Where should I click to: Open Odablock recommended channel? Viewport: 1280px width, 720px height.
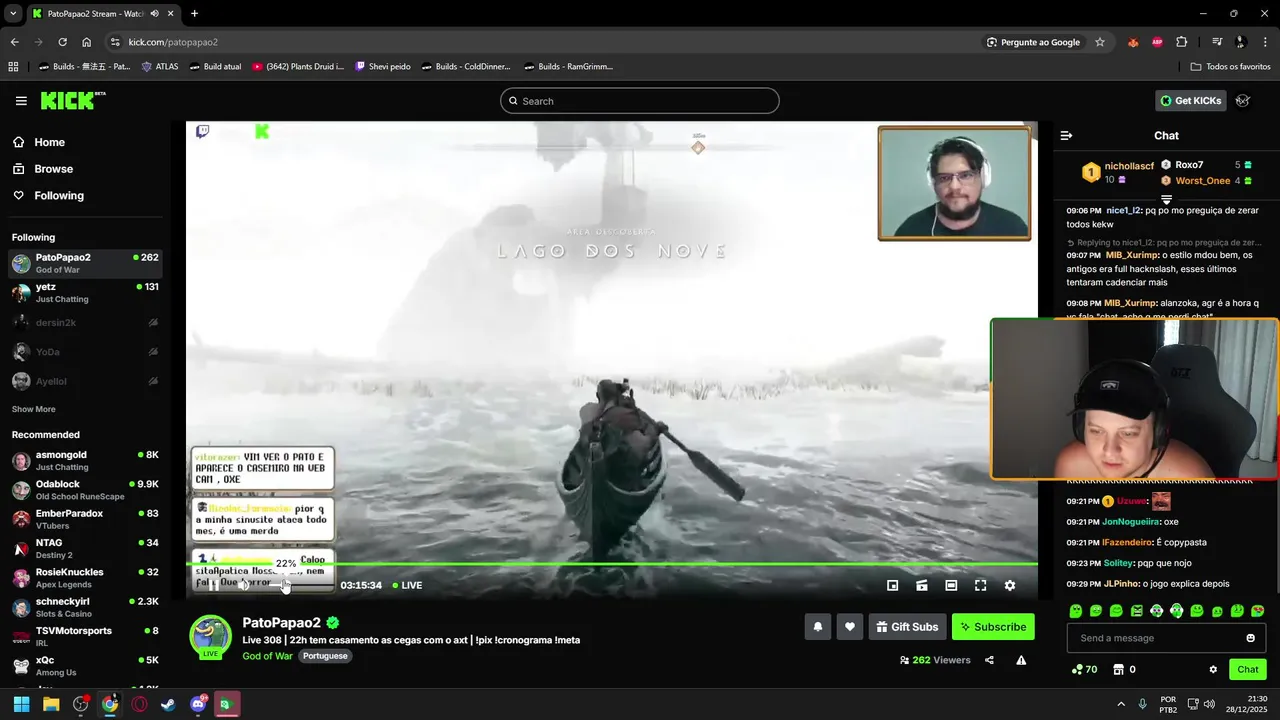(x=85, y=490)
